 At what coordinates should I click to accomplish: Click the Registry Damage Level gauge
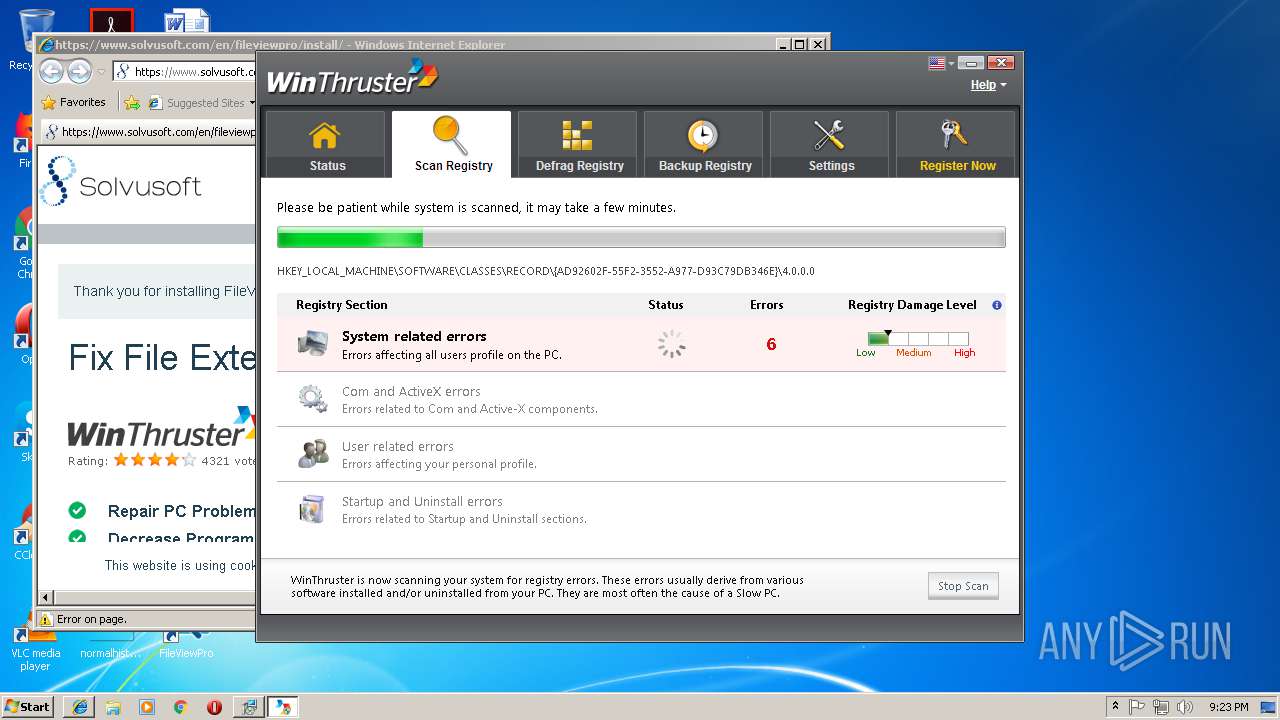[918, 339]
